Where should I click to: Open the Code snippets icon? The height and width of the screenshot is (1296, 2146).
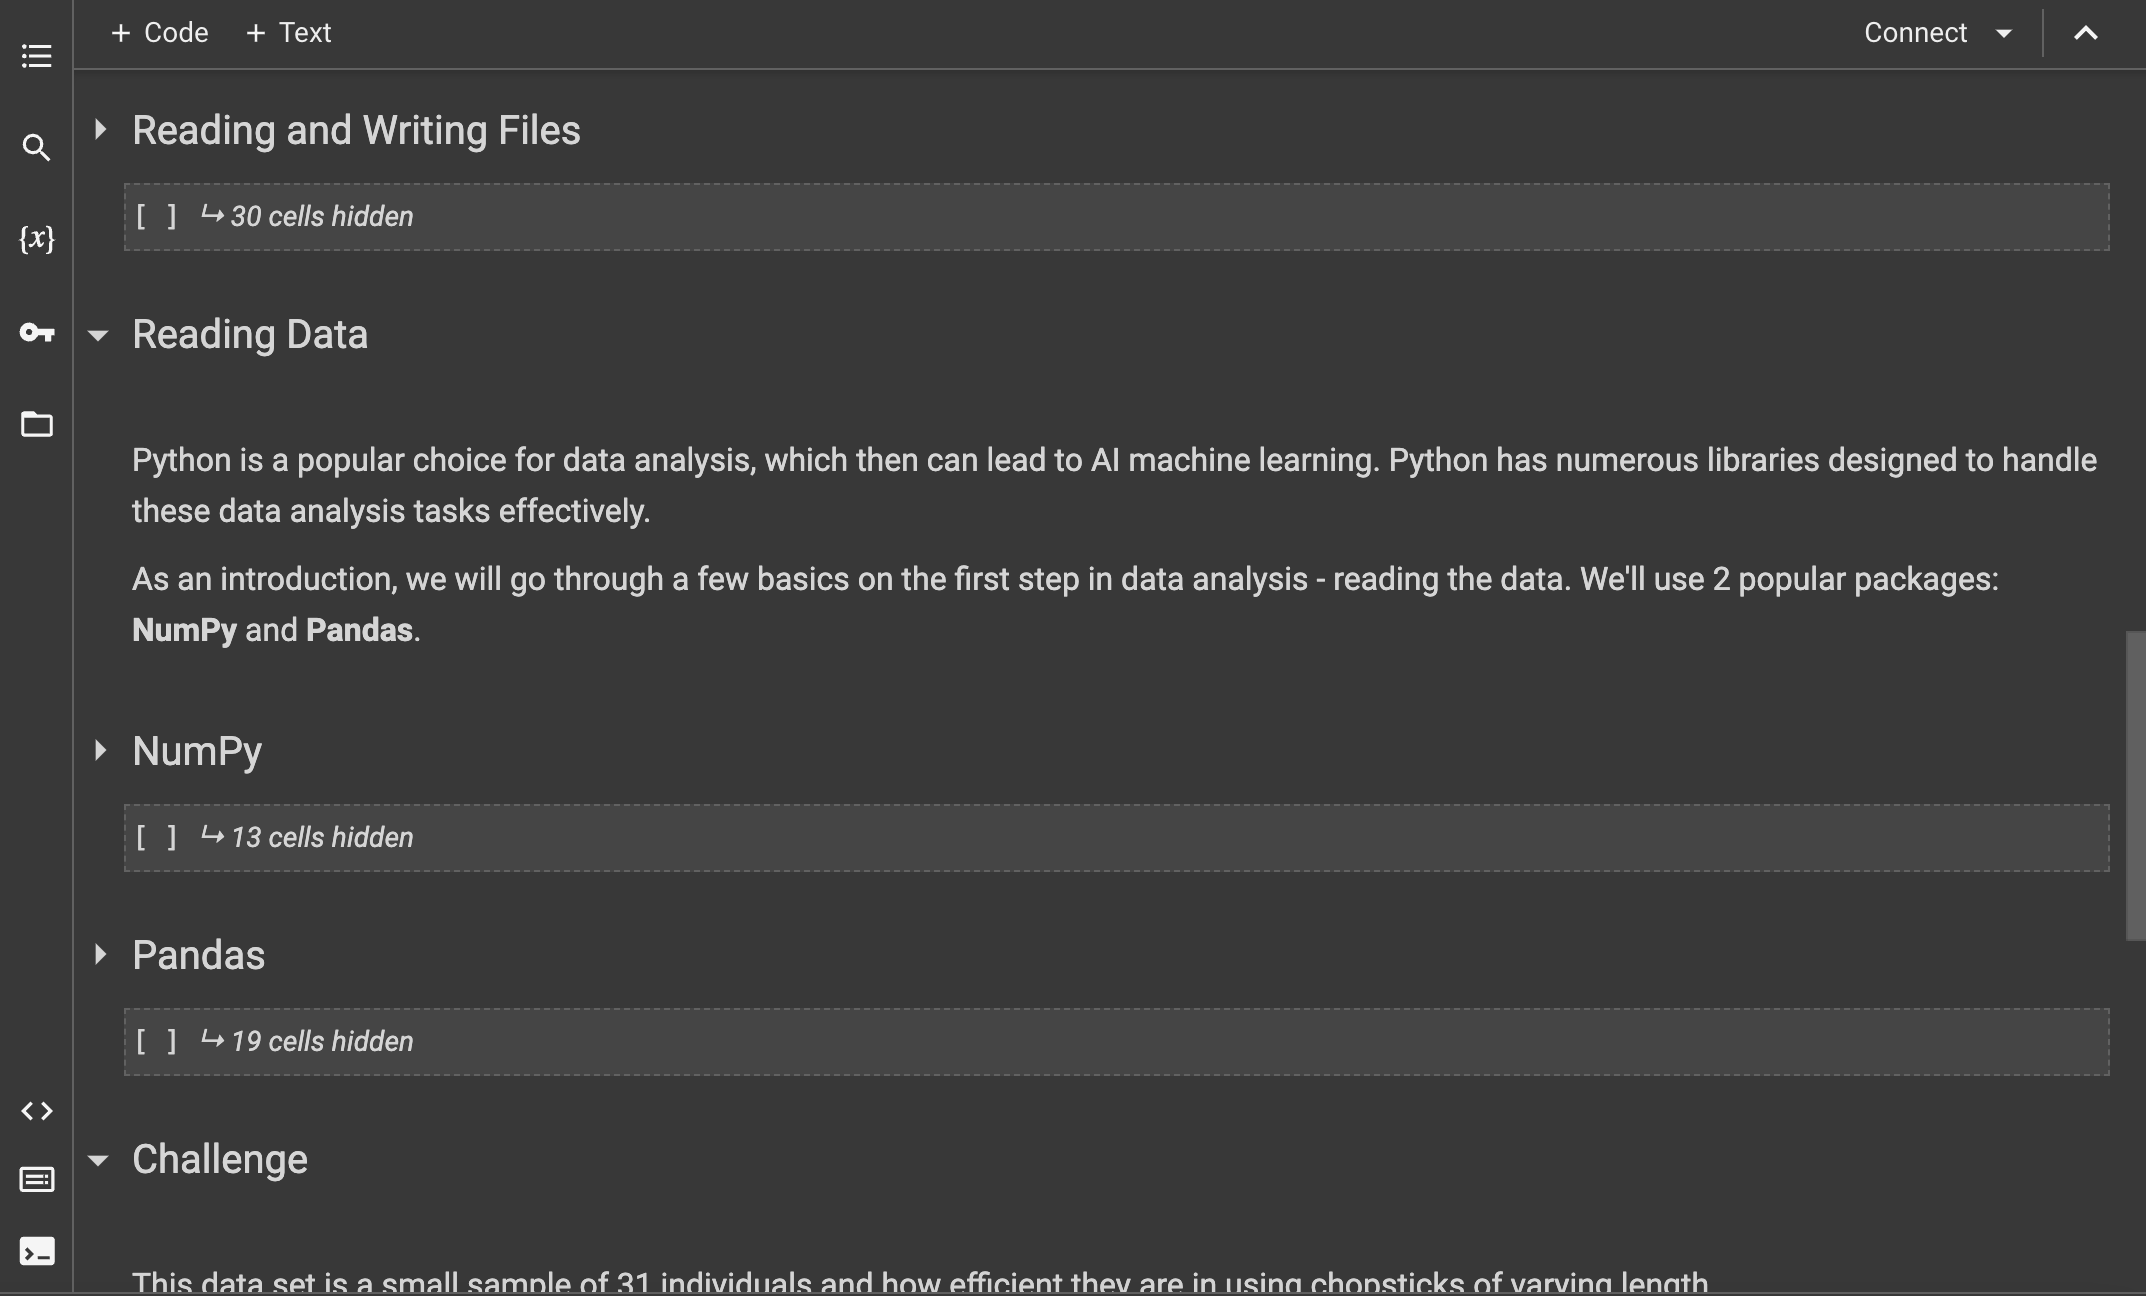36,1111
